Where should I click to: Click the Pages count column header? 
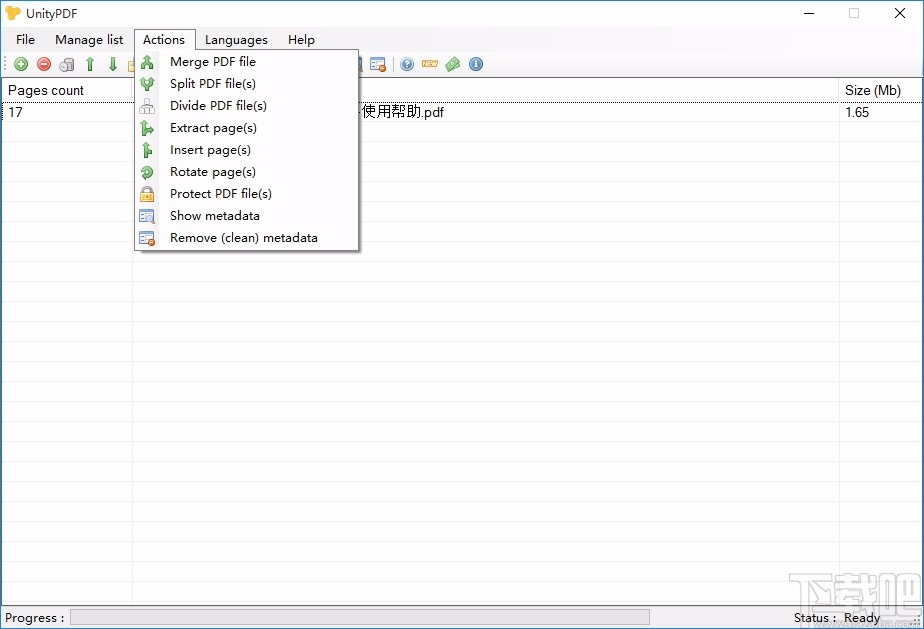pyautogui.click(x=45, y=90)
